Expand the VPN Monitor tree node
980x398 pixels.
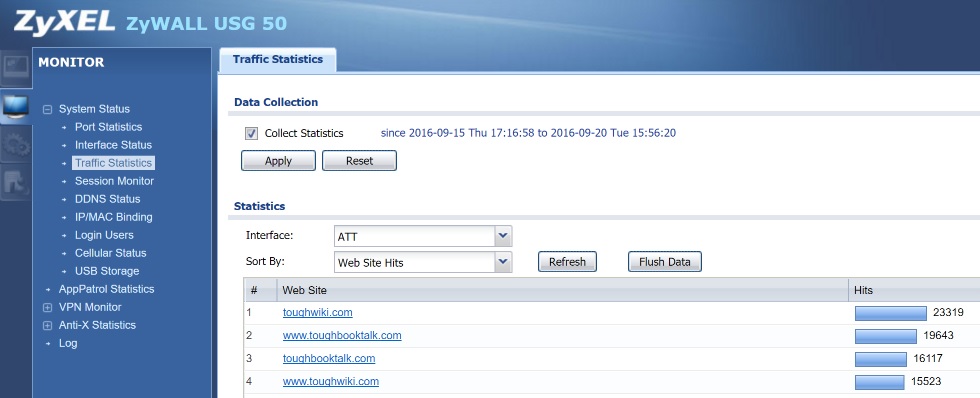47,307
